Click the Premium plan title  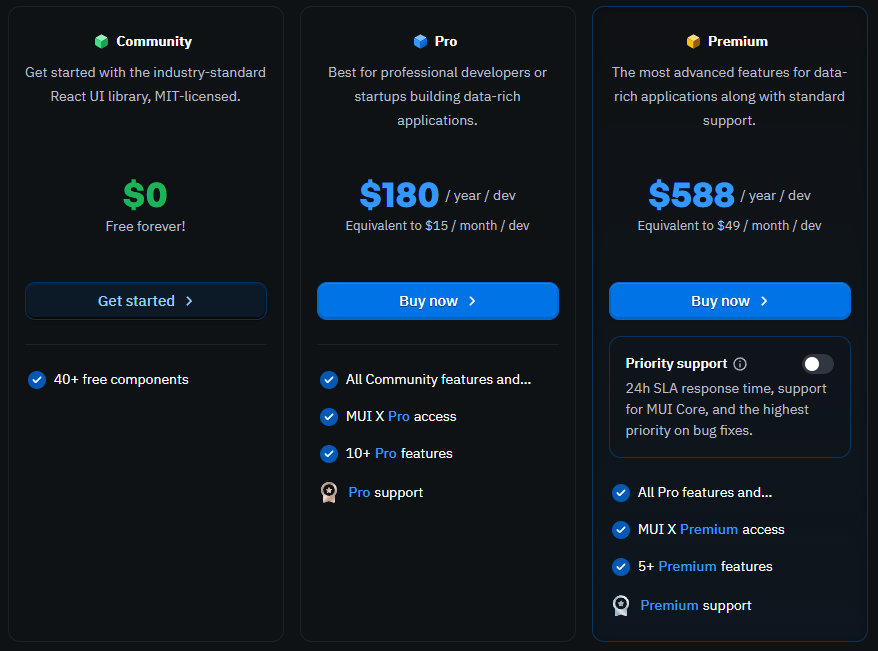(737, 41)
